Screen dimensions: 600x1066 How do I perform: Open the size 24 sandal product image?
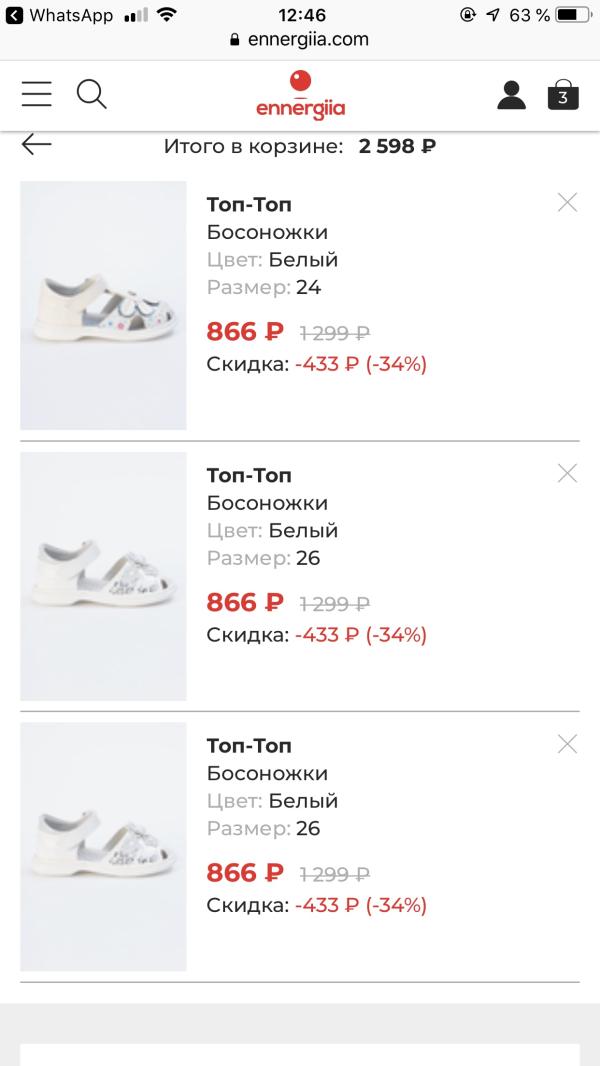click(103, 305)
